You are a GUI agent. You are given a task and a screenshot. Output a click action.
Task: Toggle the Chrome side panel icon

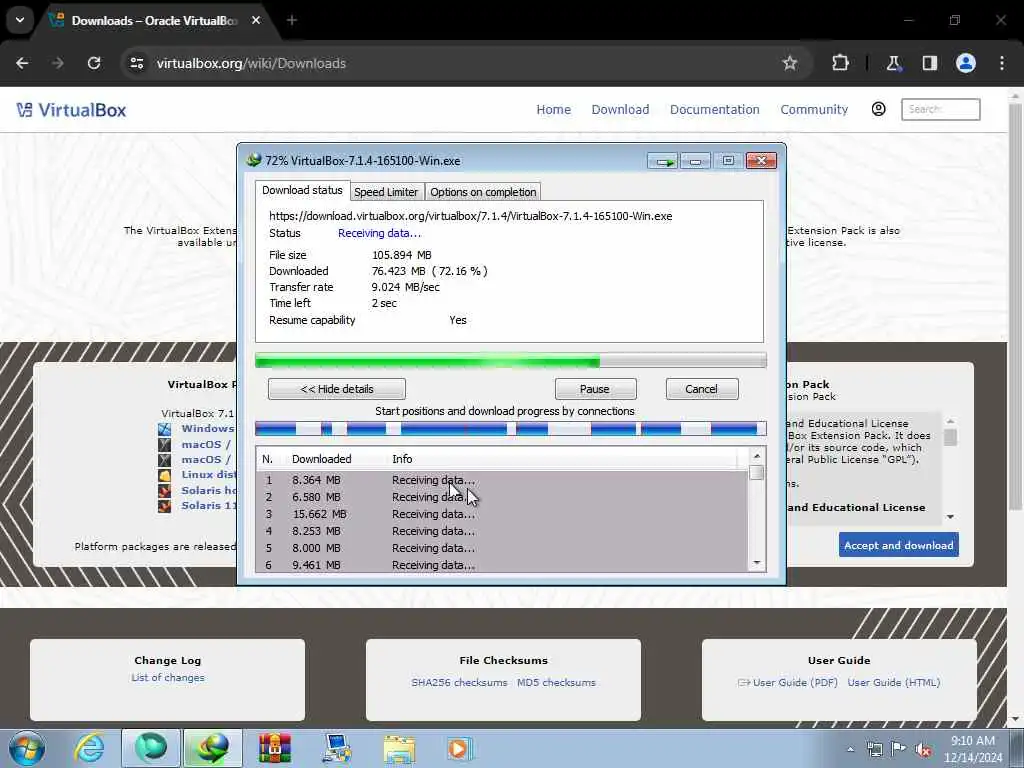pyautogui.click(x=929, y=63)
